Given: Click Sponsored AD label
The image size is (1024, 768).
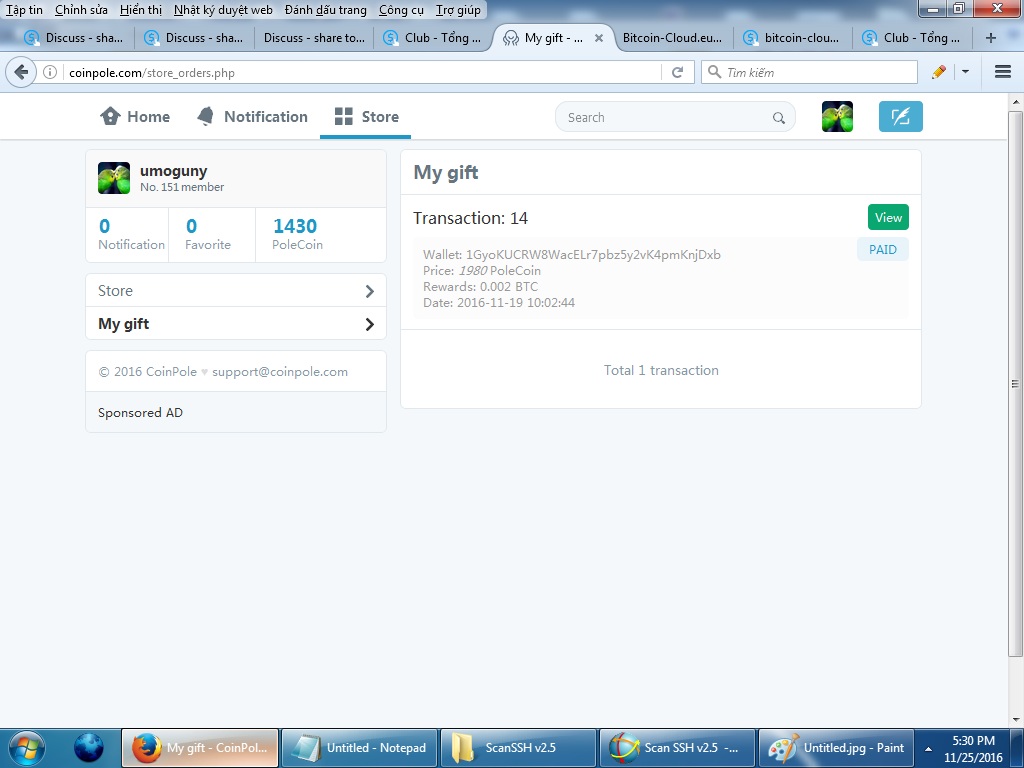Looking at the screenshot, I should [140, 413].
